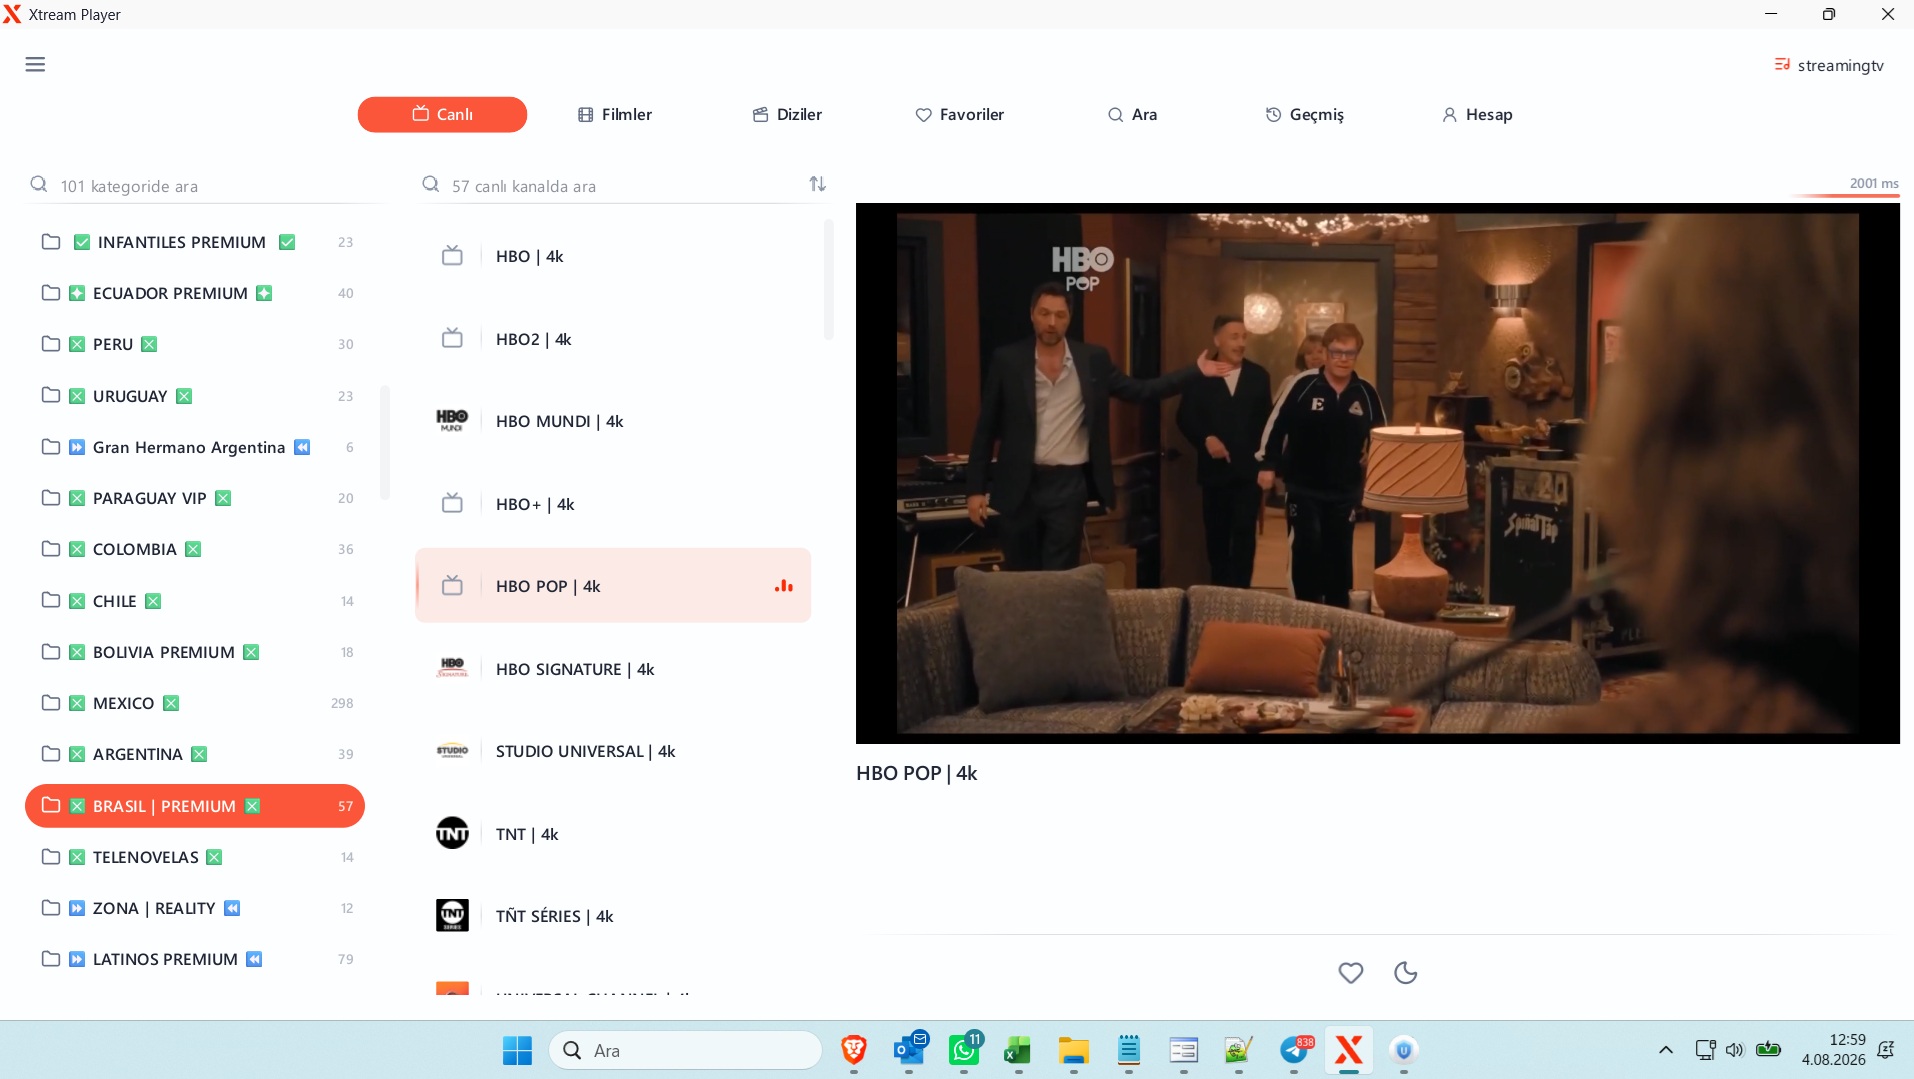1914x1079 pixels.
Task: Select the TELENOVELAS category
Action: click(195, 857)
